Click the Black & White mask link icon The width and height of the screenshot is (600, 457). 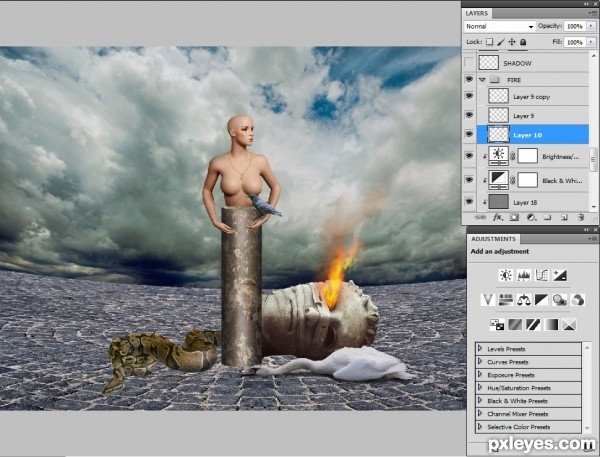513,180
